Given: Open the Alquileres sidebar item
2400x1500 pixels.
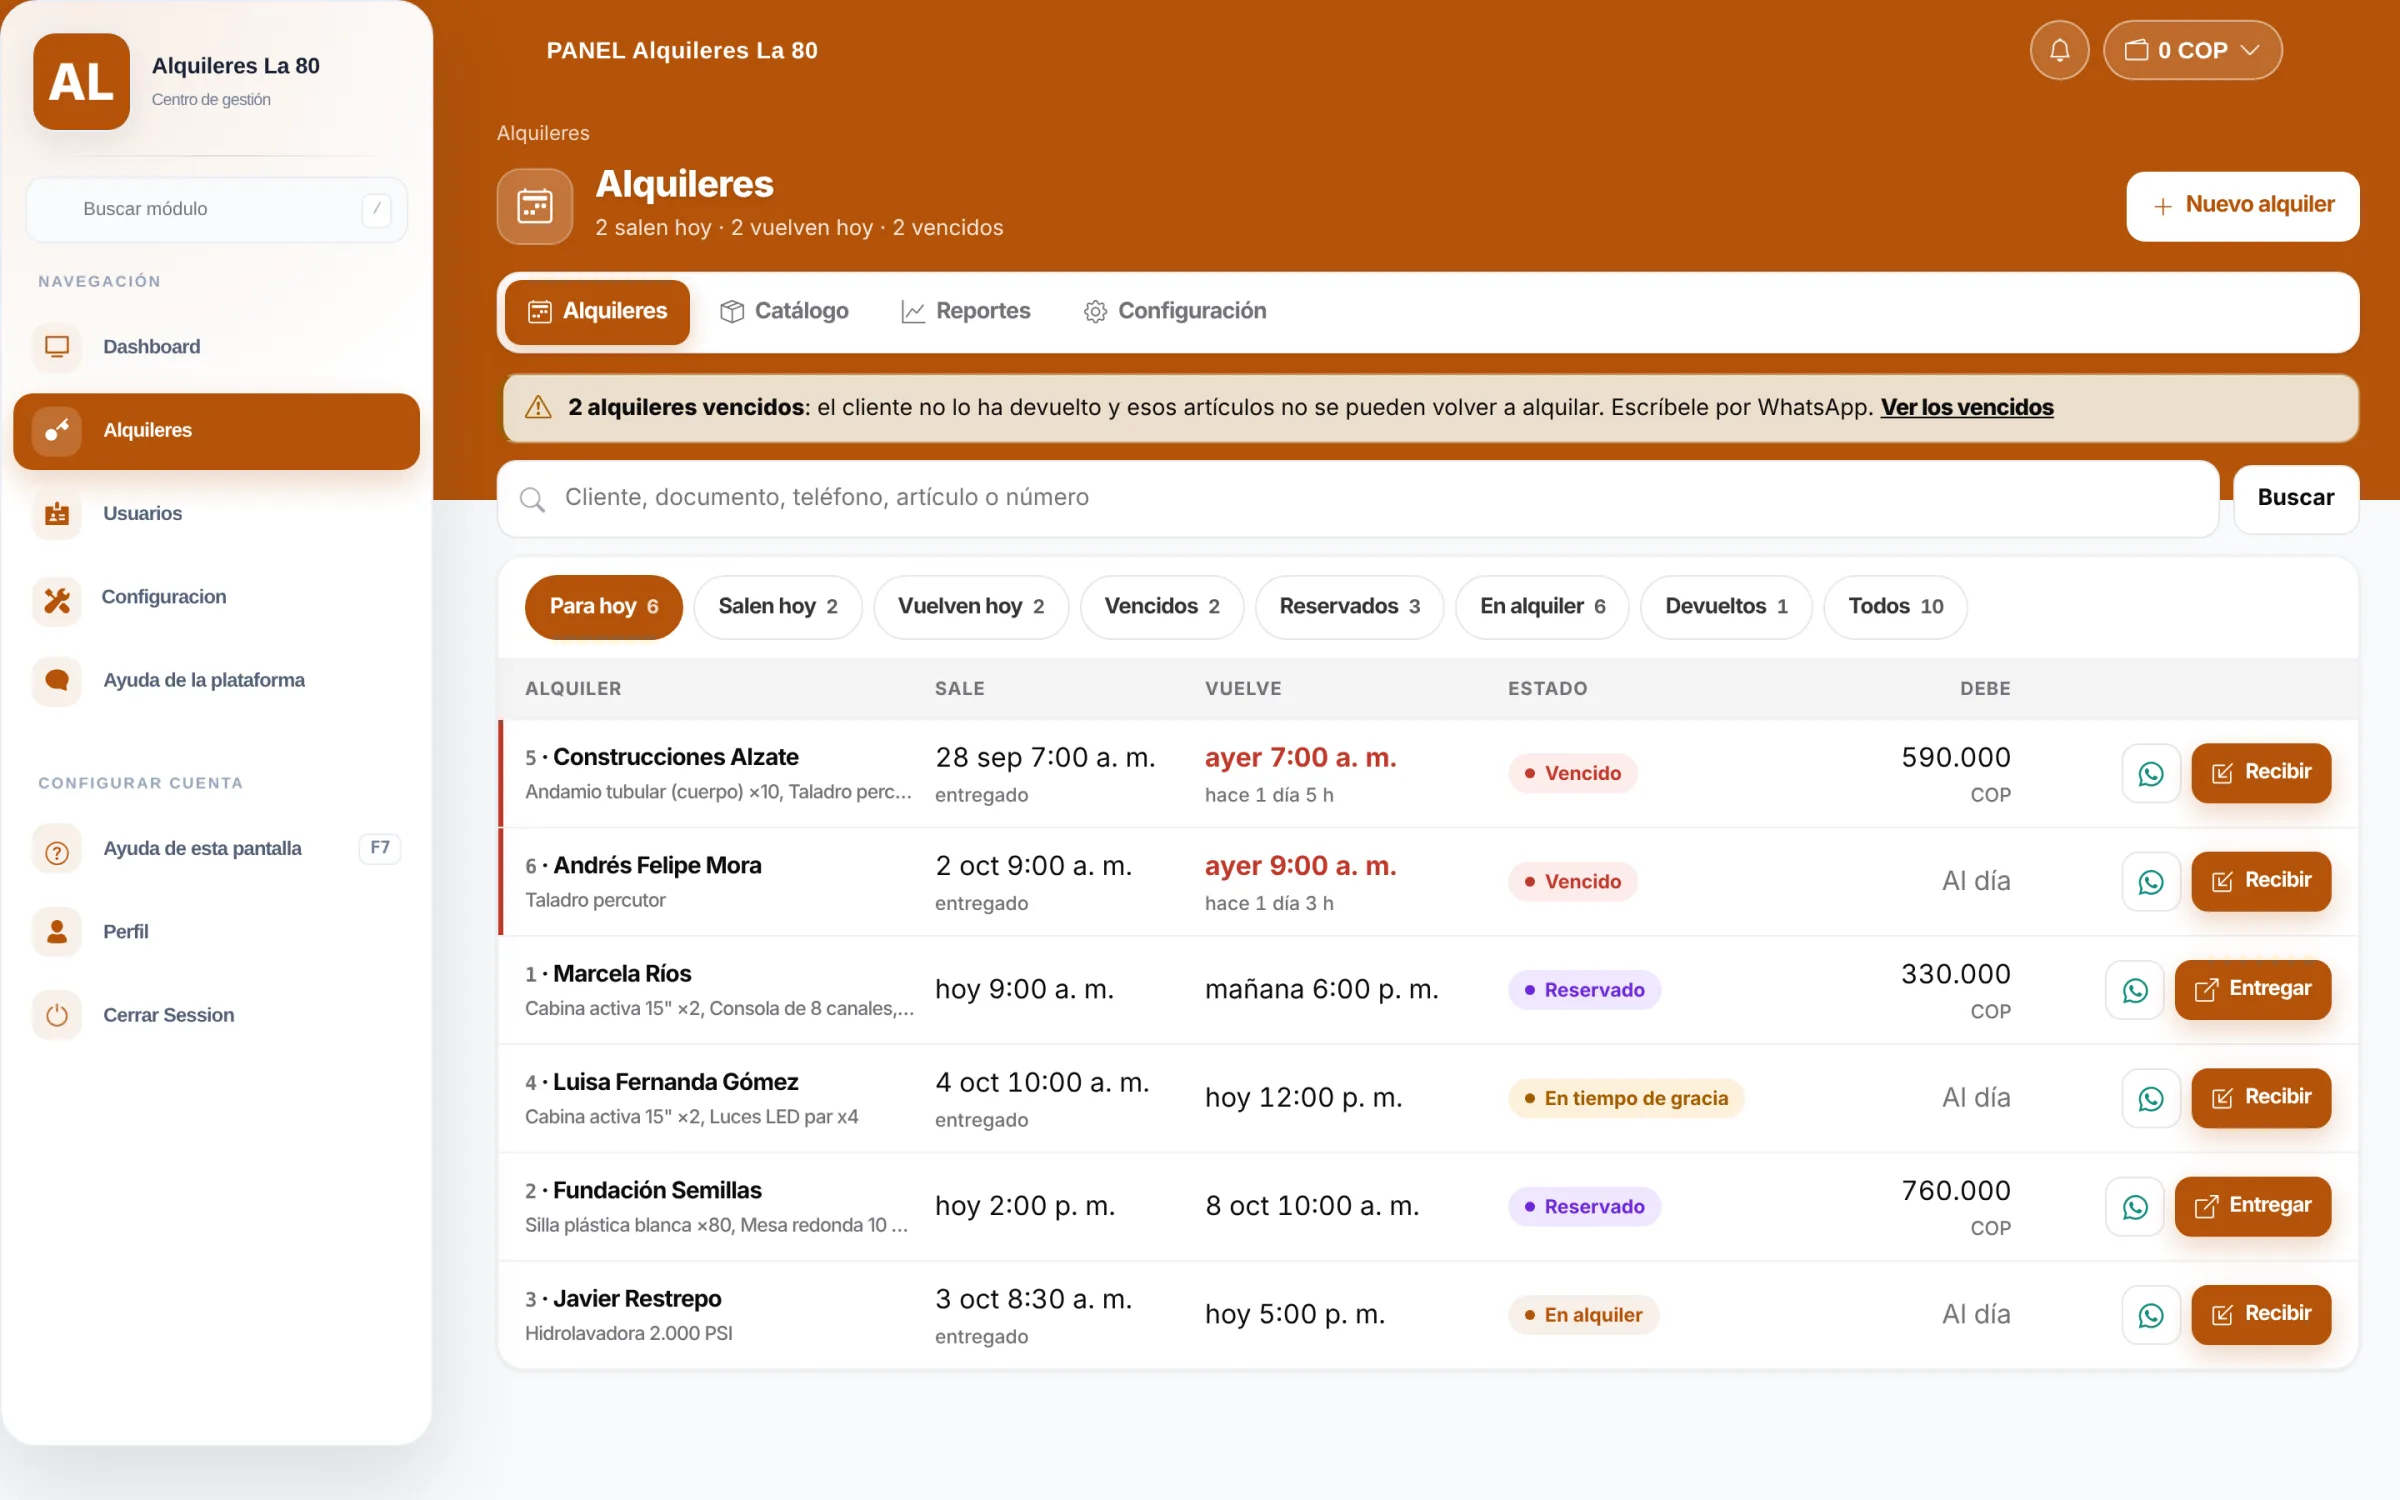Looking at the screenshot, I should 216,431.
